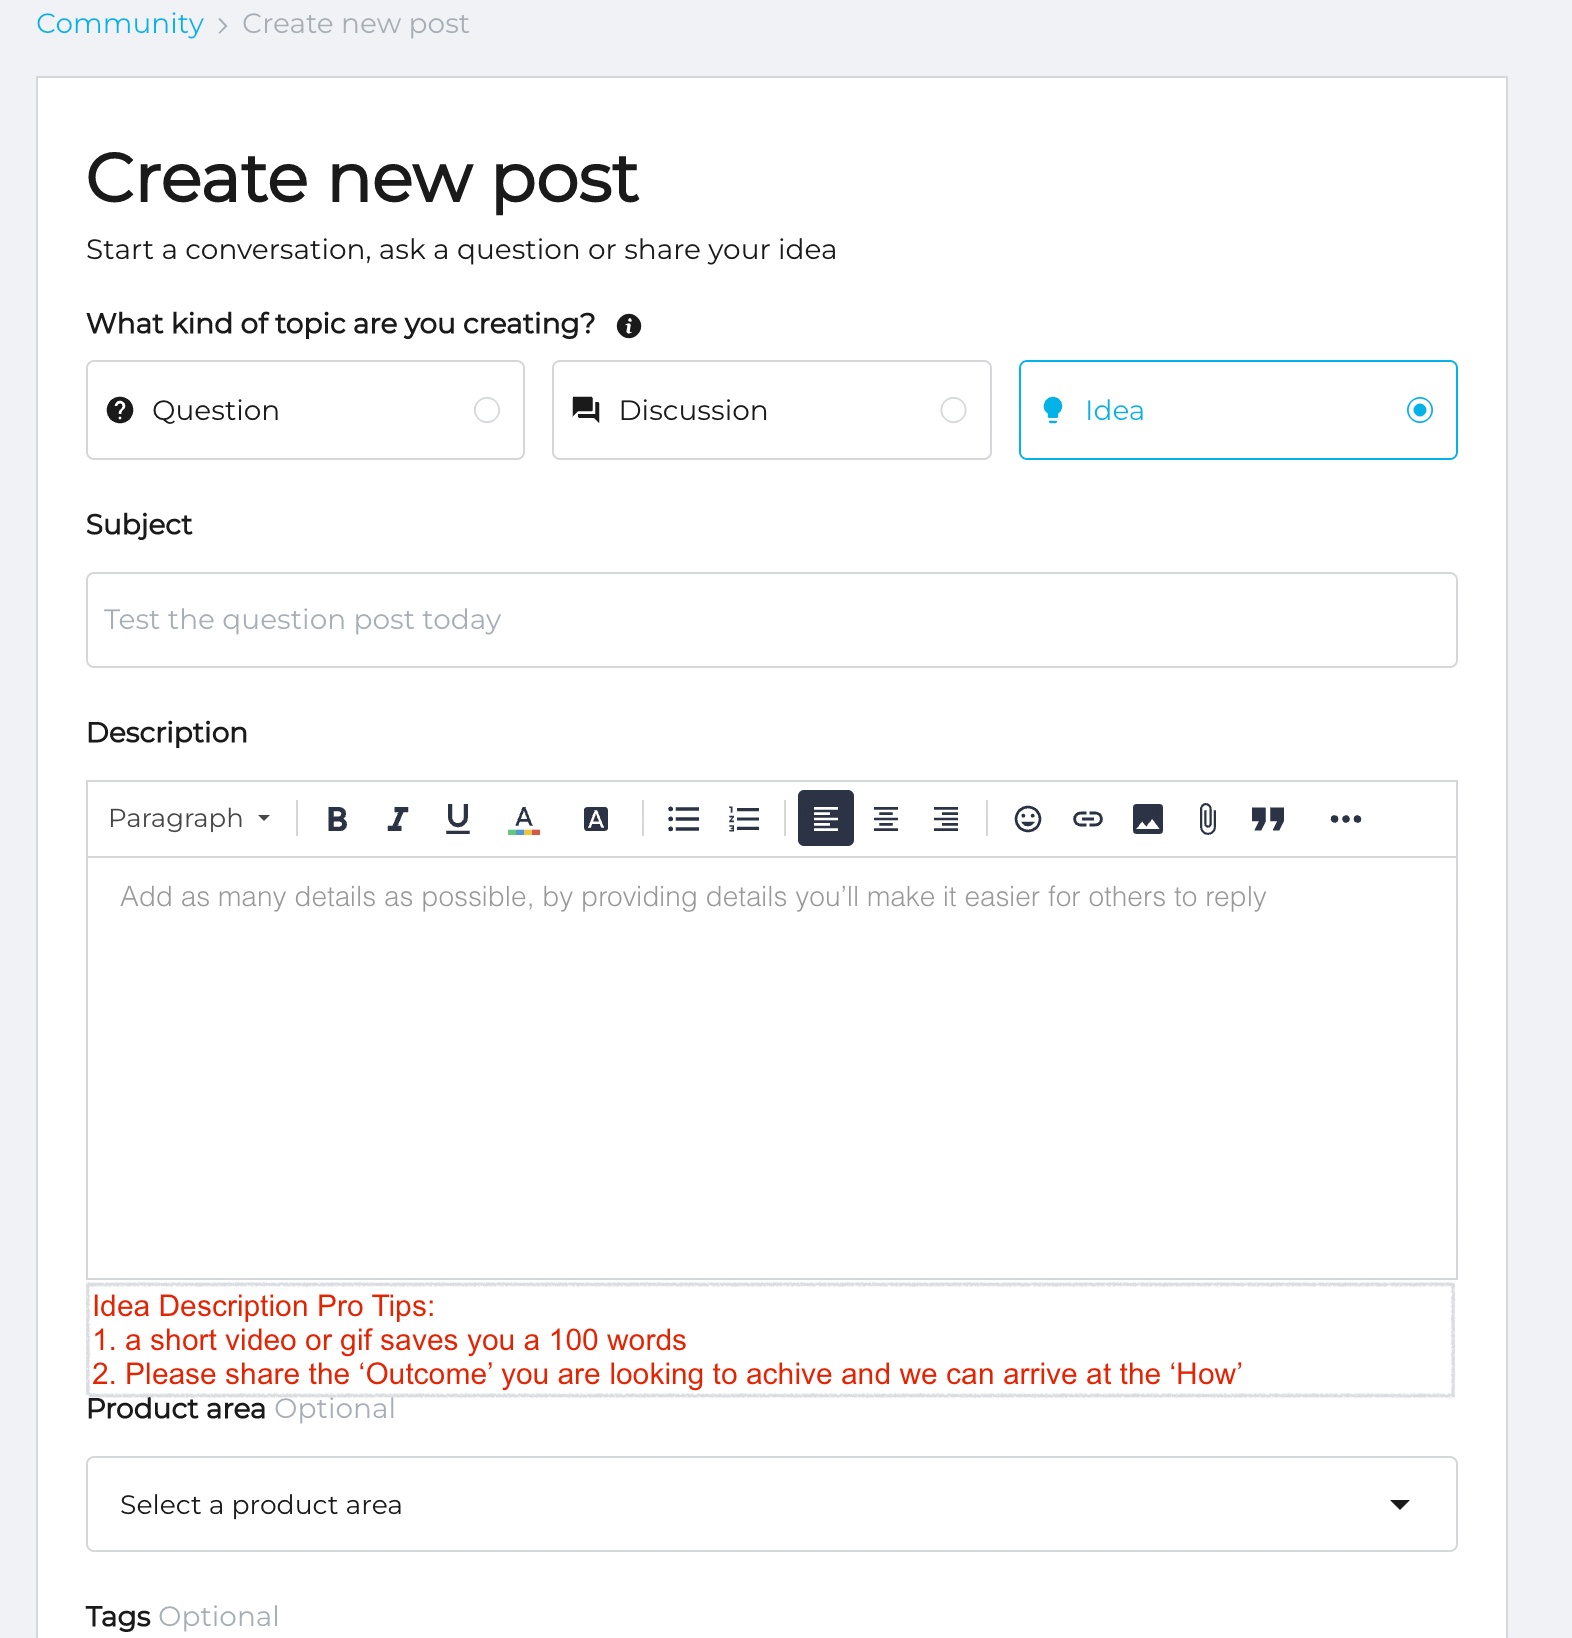1572x1638 pixels.
Task: Expand the Select a product area dropdown
Action: tap(772, 1504)
